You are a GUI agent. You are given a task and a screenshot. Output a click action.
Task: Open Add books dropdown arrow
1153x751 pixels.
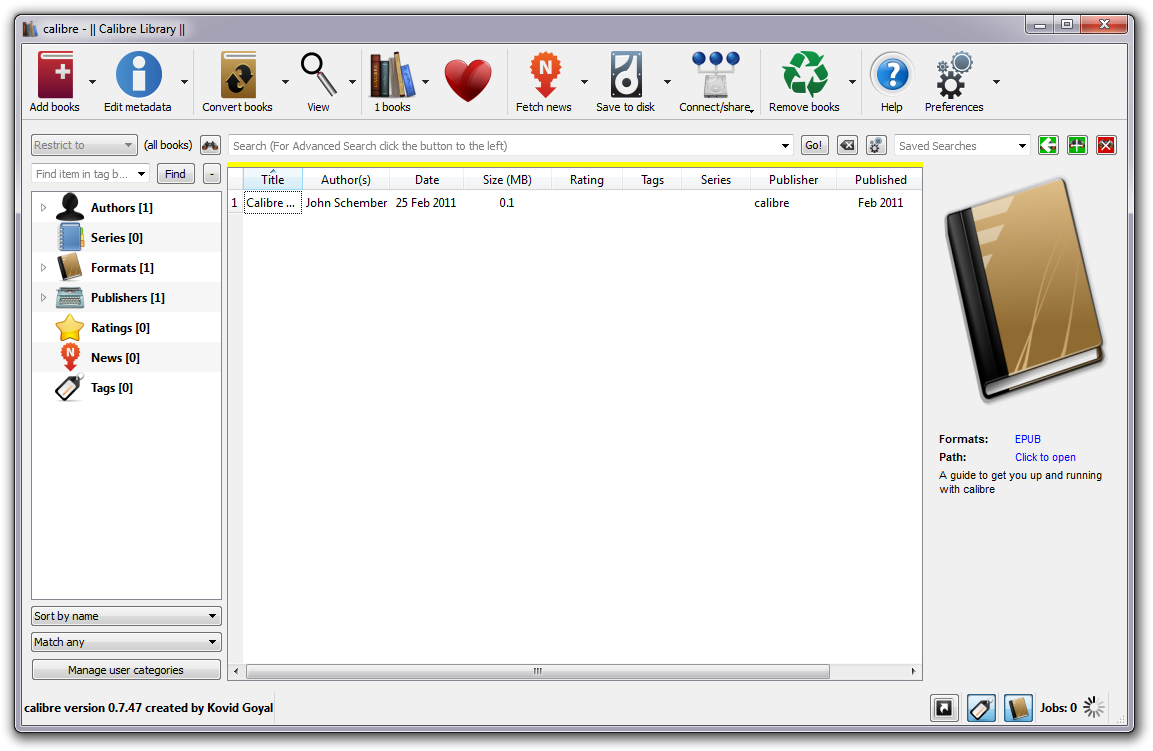tap(92, 82)
